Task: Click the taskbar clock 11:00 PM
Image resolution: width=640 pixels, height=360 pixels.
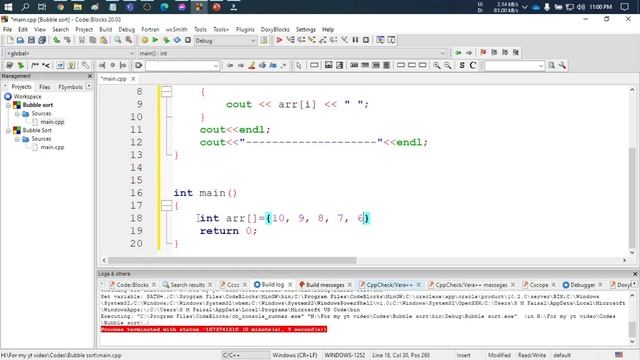Action: [x=601, y=7]
